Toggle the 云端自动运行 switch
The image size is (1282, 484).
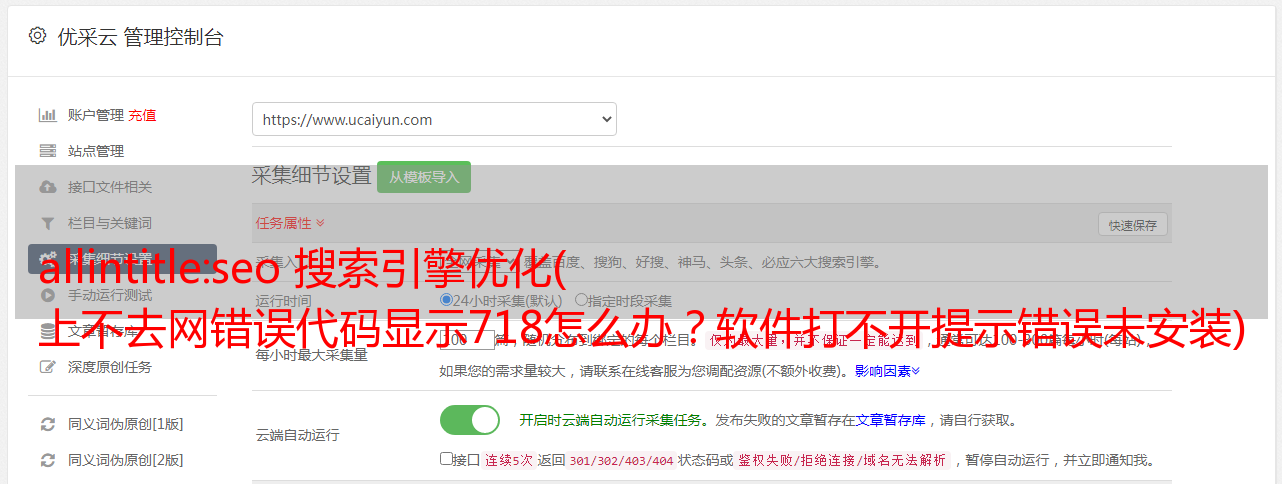470,420
